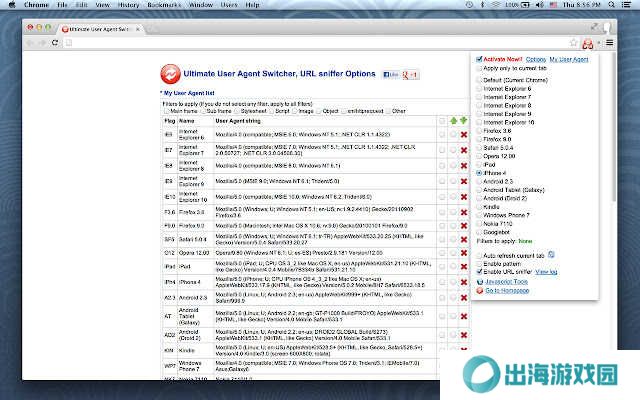Click the View log link
This screenshot has height=400, width=640.
coord(546,272)
